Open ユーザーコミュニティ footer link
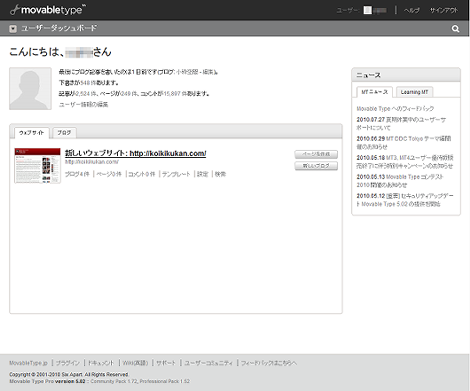 (208, 363)
